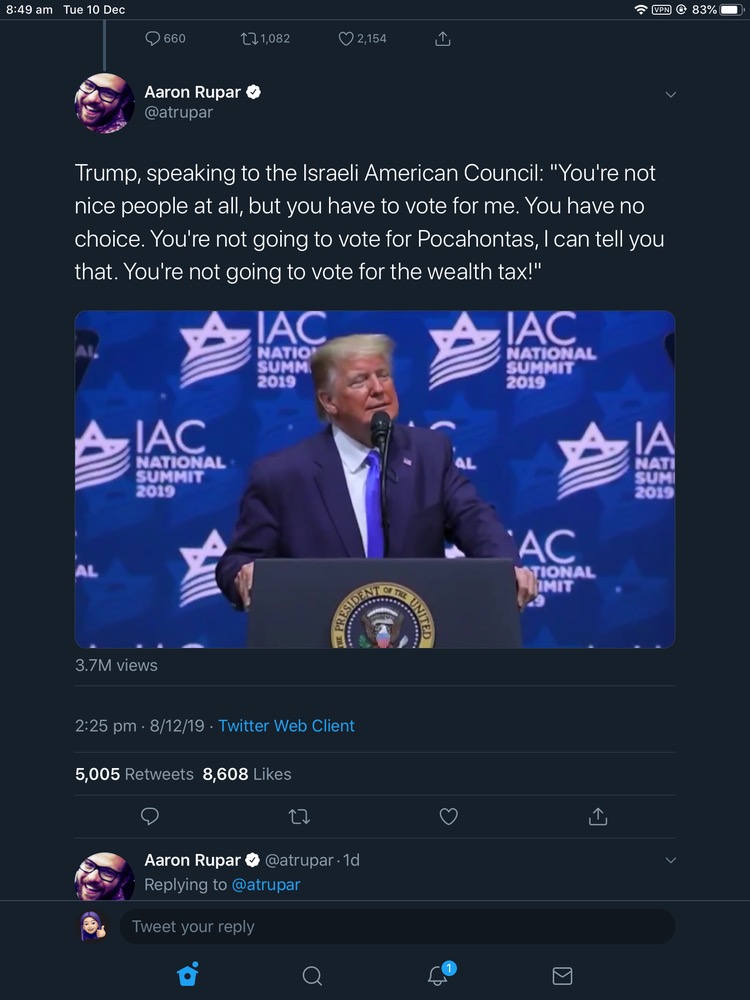Expand main tweet options chevron
Image resolution: width=750 pixels, height=1000 pixels.
[x=671, y=95]
